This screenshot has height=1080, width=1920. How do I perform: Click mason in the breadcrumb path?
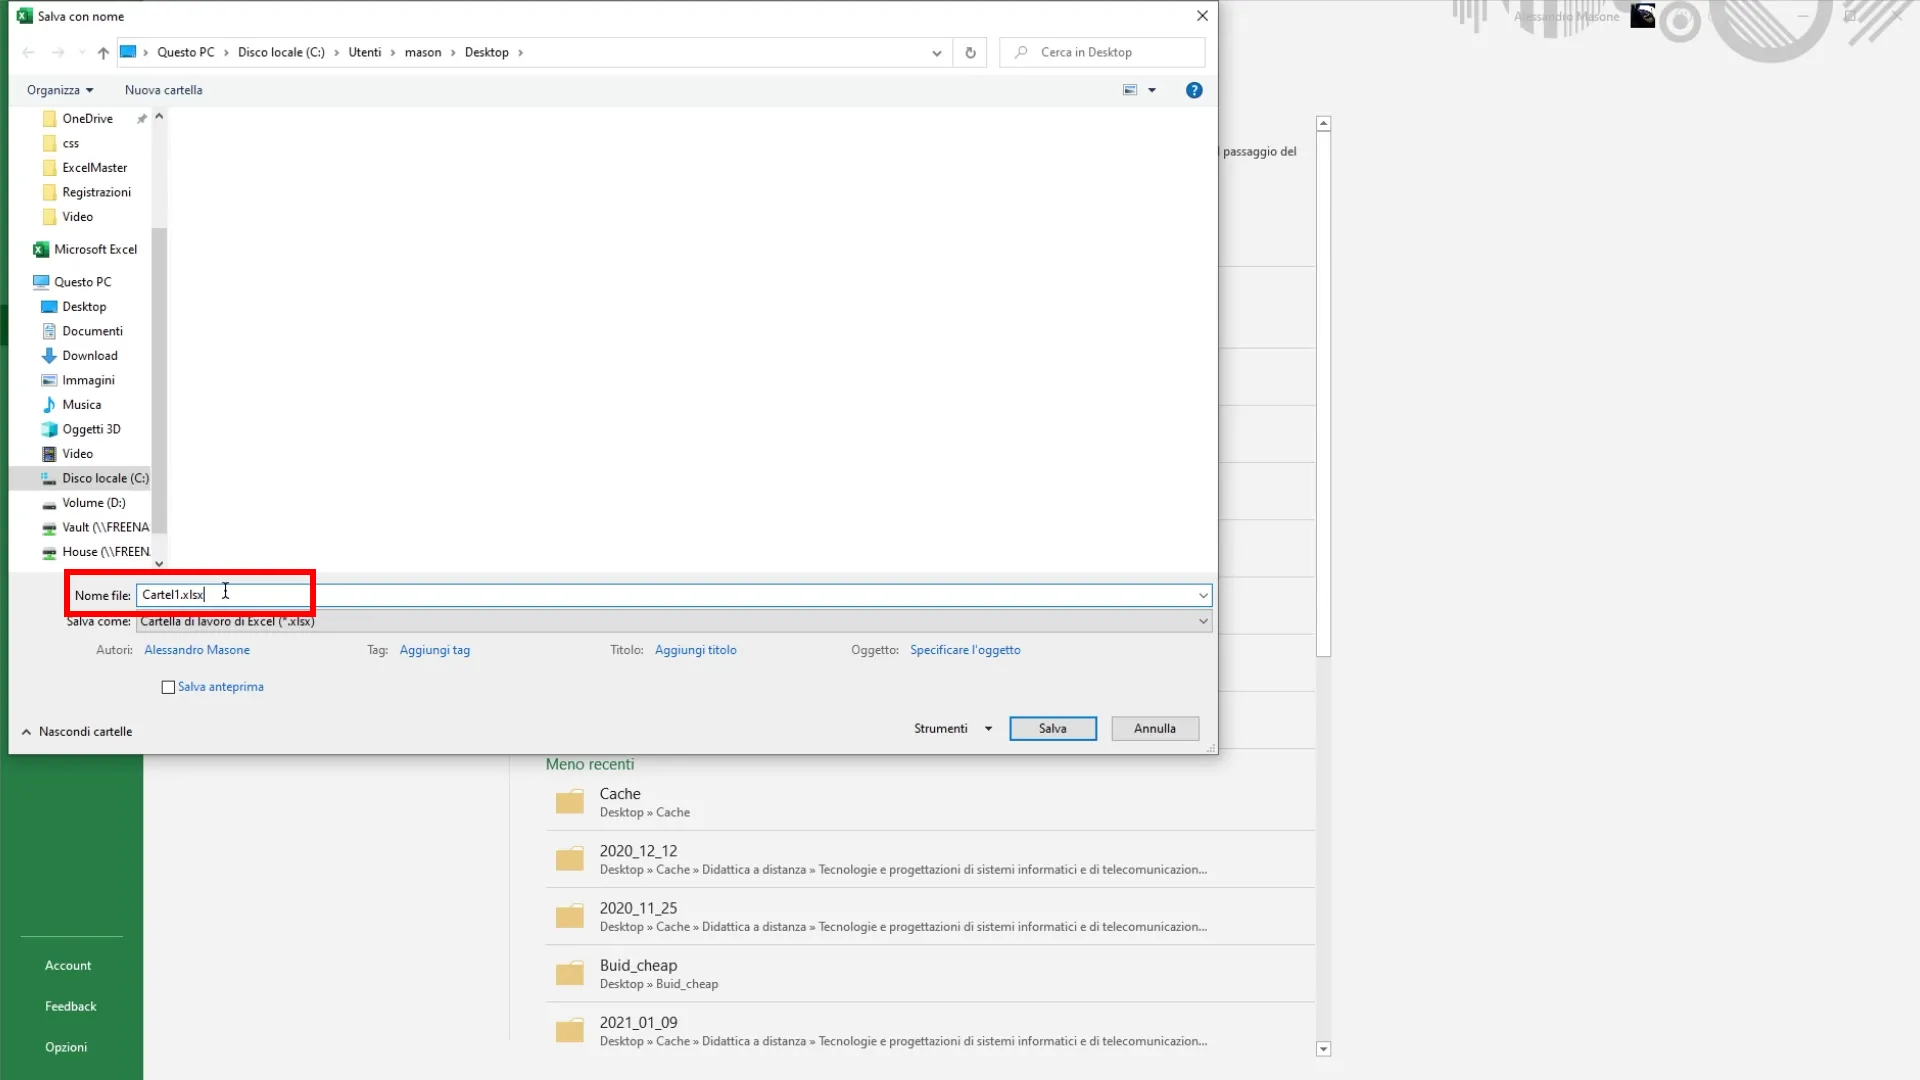coord(422,53)
